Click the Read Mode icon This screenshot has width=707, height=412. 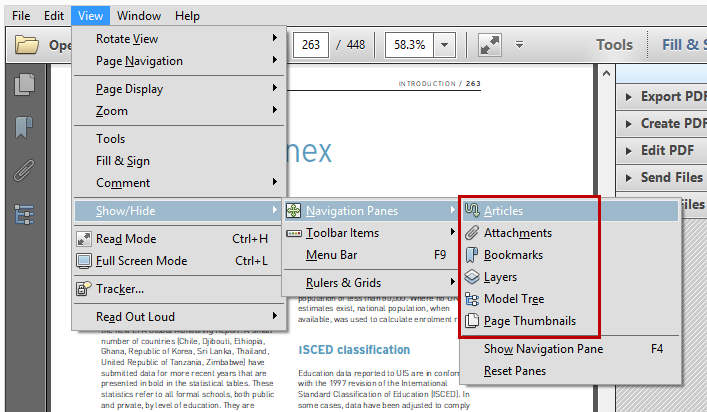(84, 239)
